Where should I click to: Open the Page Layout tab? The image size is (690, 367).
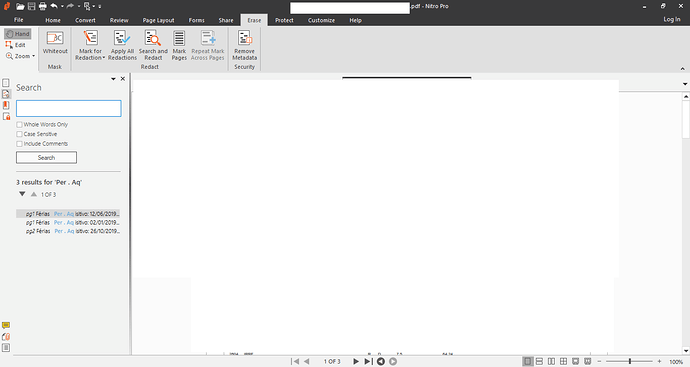158,20
